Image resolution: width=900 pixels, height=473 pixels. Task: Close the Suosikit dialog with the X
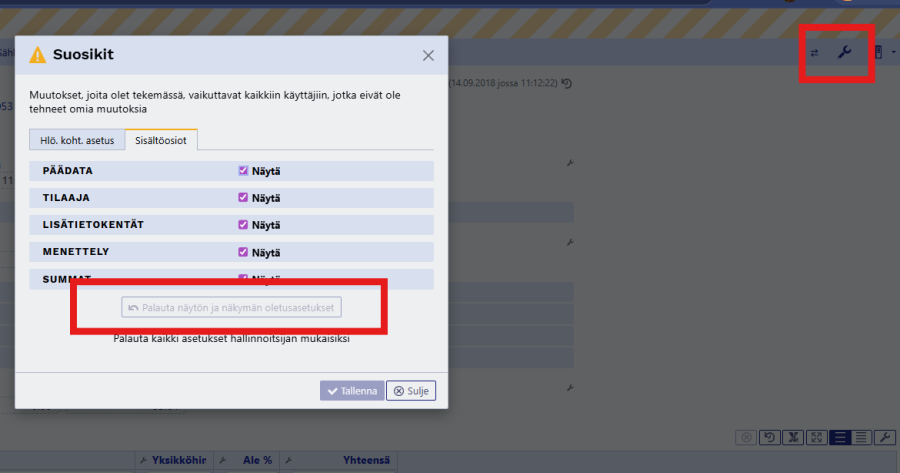428,55
